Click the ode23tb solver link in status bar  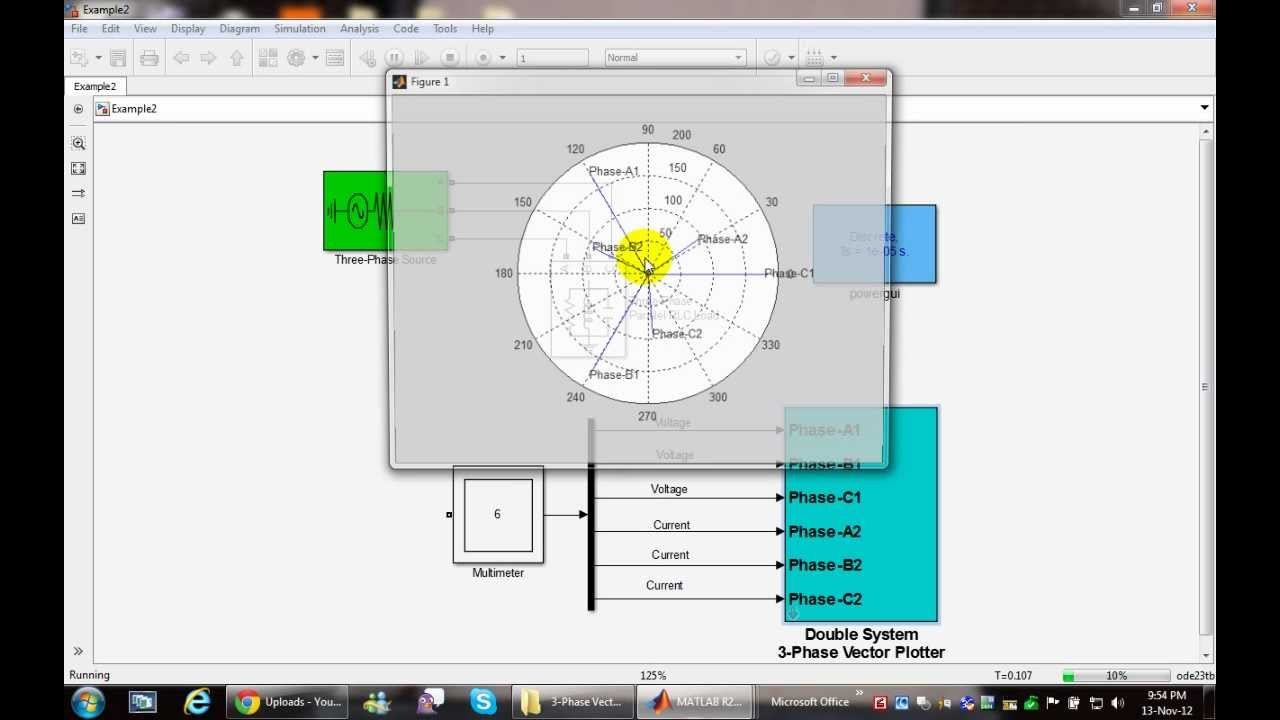tap(1195, 676)
